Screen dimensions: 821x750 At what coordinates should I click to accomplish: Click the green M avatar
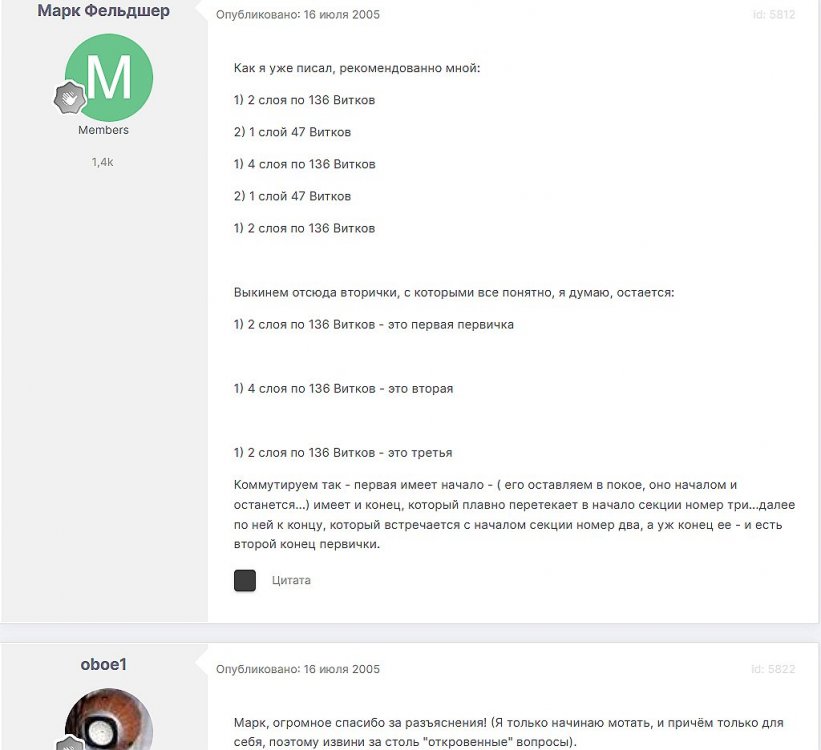coord(109,78)
